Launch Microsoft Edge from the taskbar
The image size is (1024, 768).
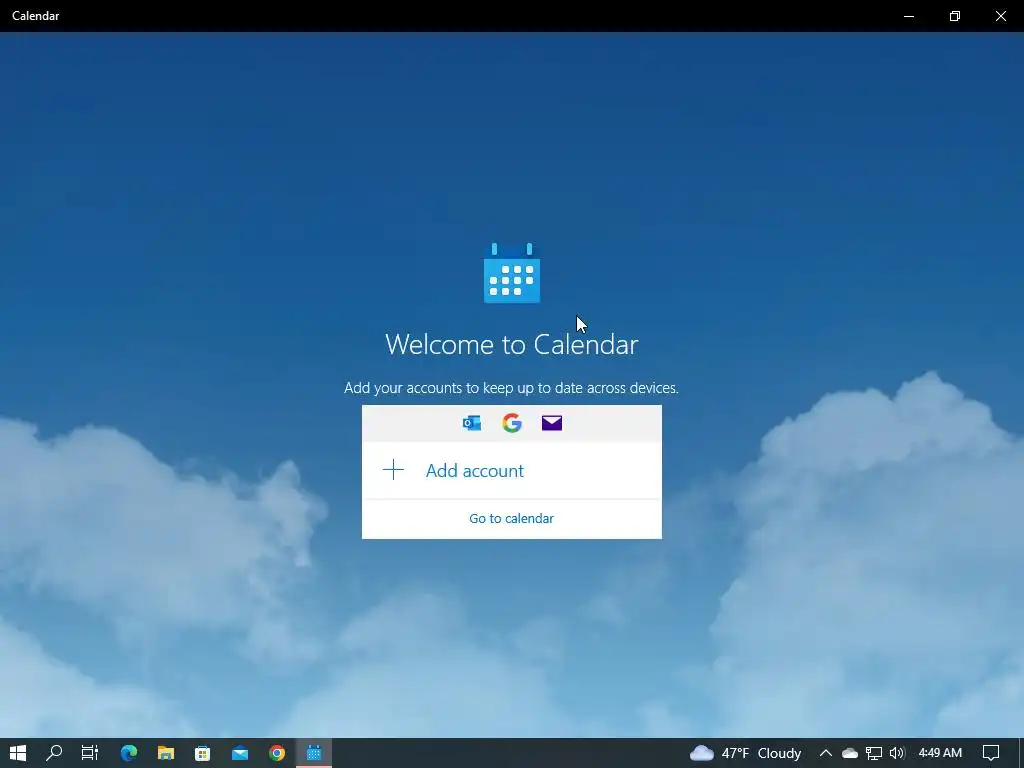tap(129, 753)
